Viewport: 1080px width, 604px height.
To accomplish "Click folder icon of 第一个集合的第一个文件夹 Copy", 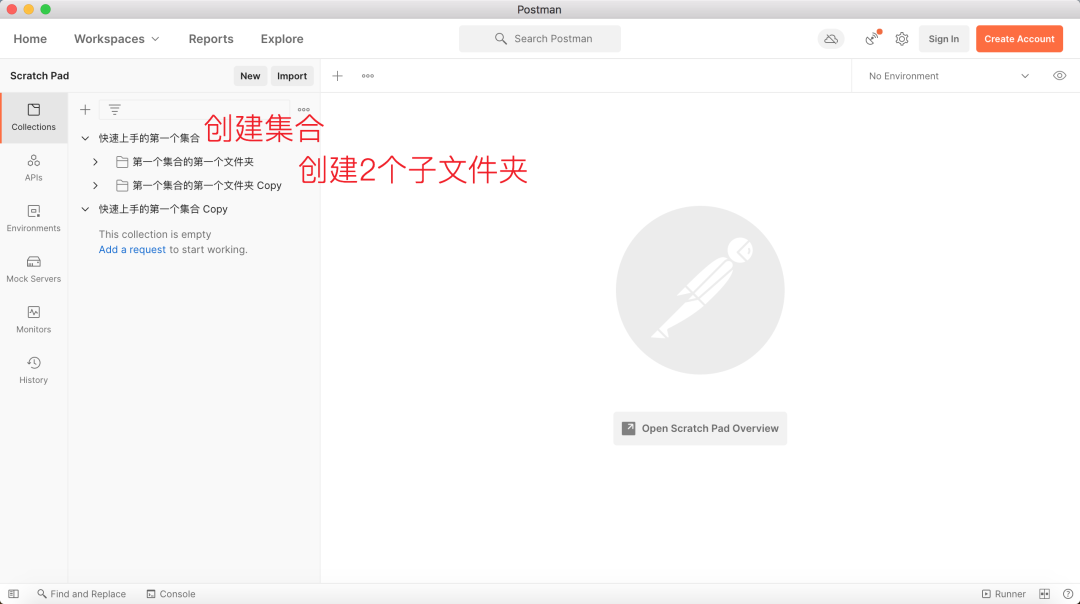I will click(x=122, y=185).
